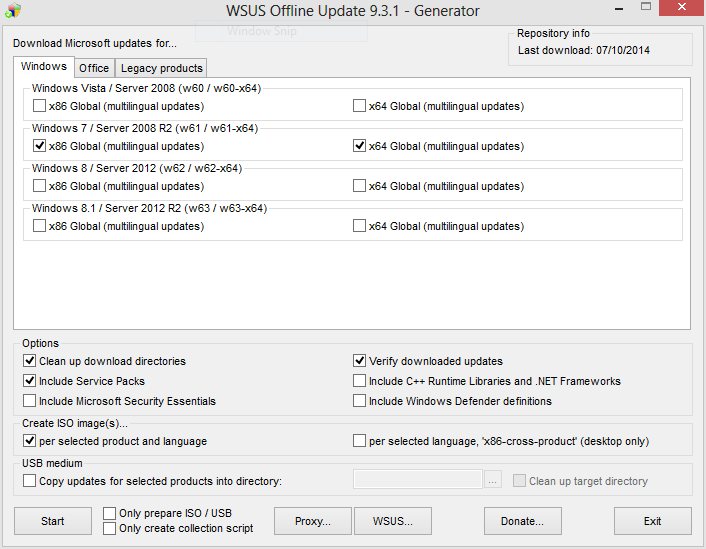Minimize the Generator window
The width and height of the screenshot is (706, 549).
619,9
